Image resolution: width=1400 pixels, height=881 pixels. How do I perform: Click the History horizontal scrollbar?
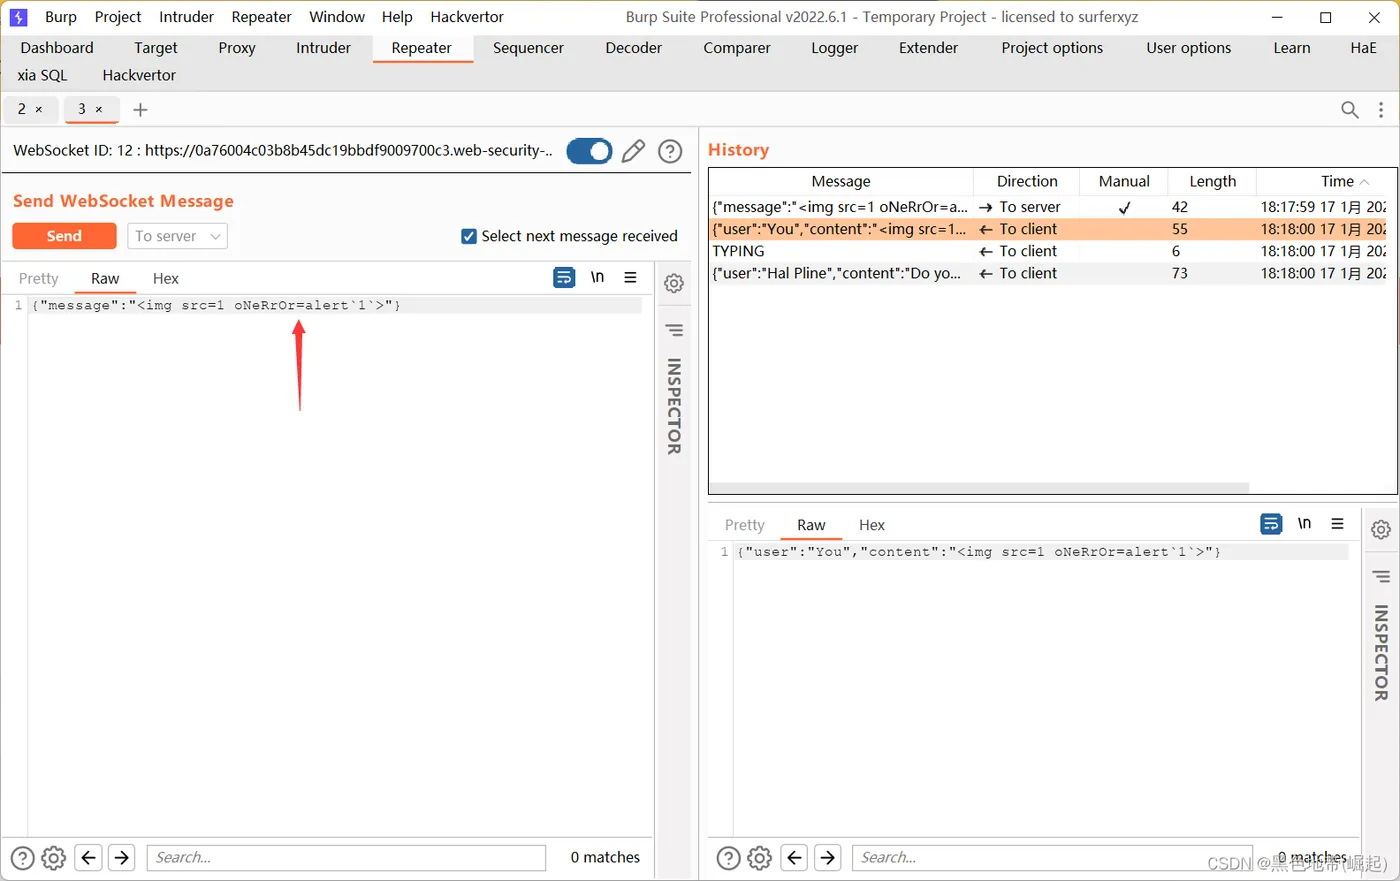point(980,488)
